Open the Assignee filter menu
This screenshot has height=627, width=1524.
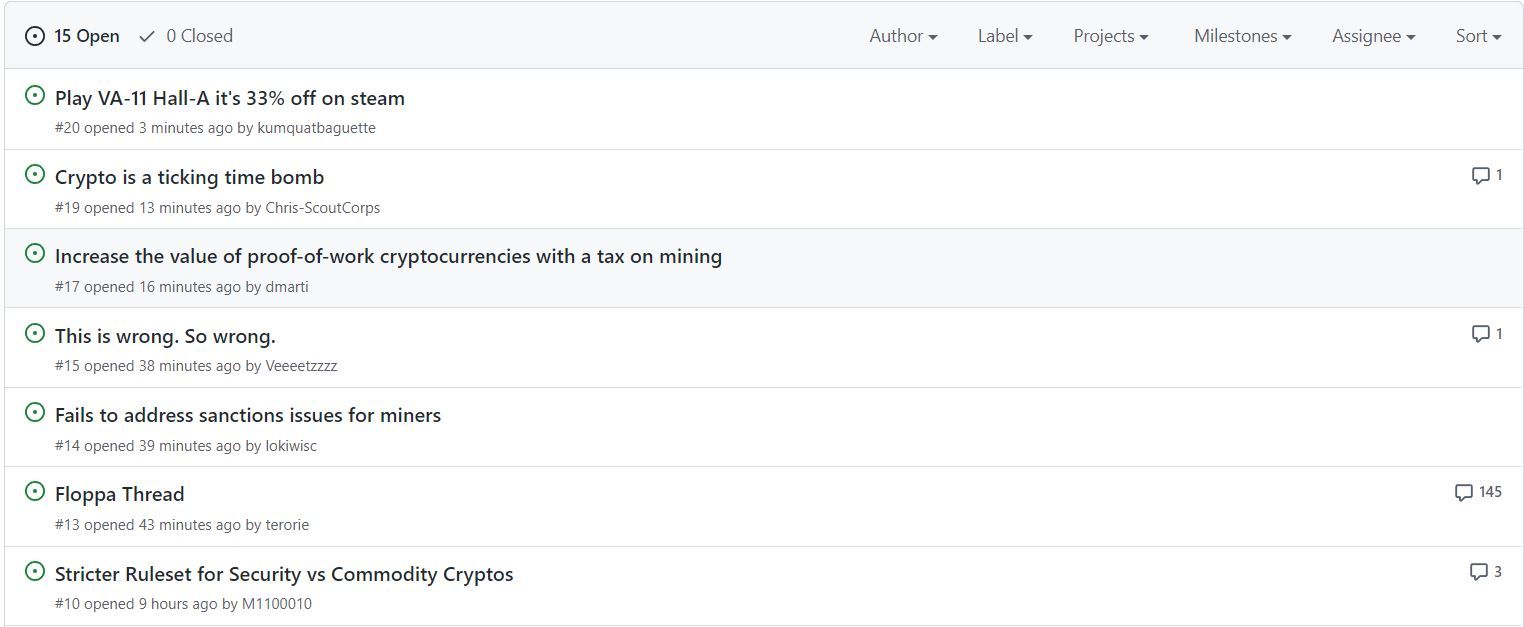(x=1373, y=36)
